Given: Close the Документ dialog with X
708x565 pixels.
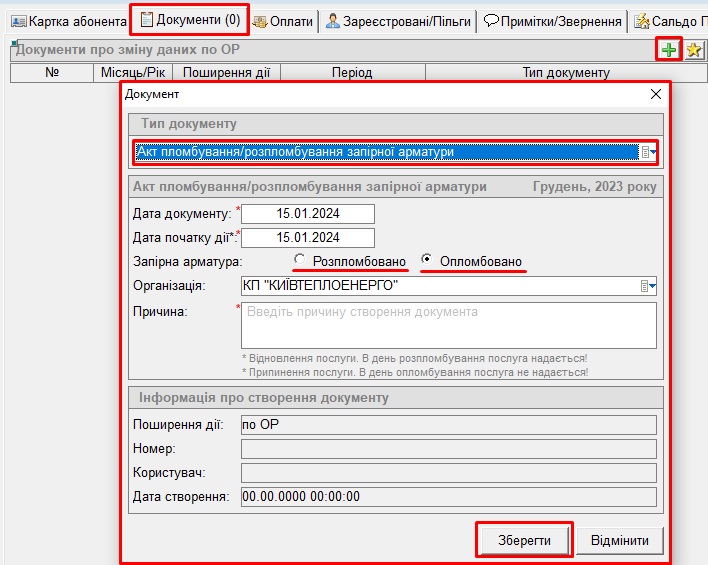Looking at the screenshot, I should (656, 94).
